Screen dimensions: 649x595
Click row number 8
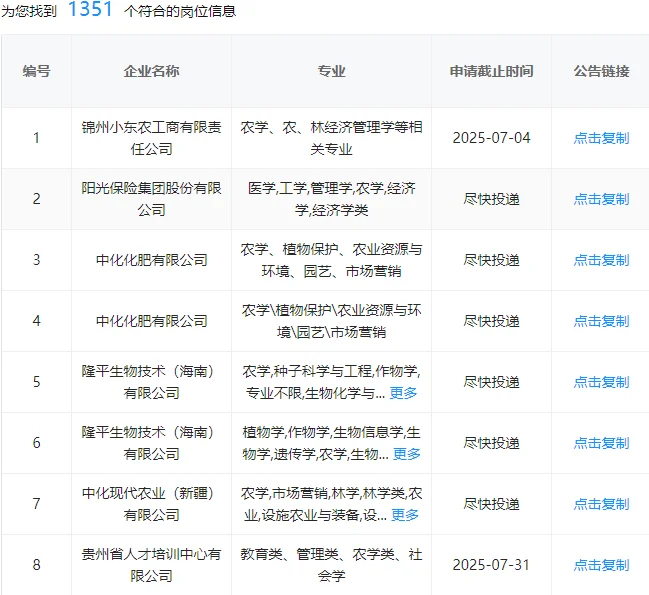[x=36, y=565]
